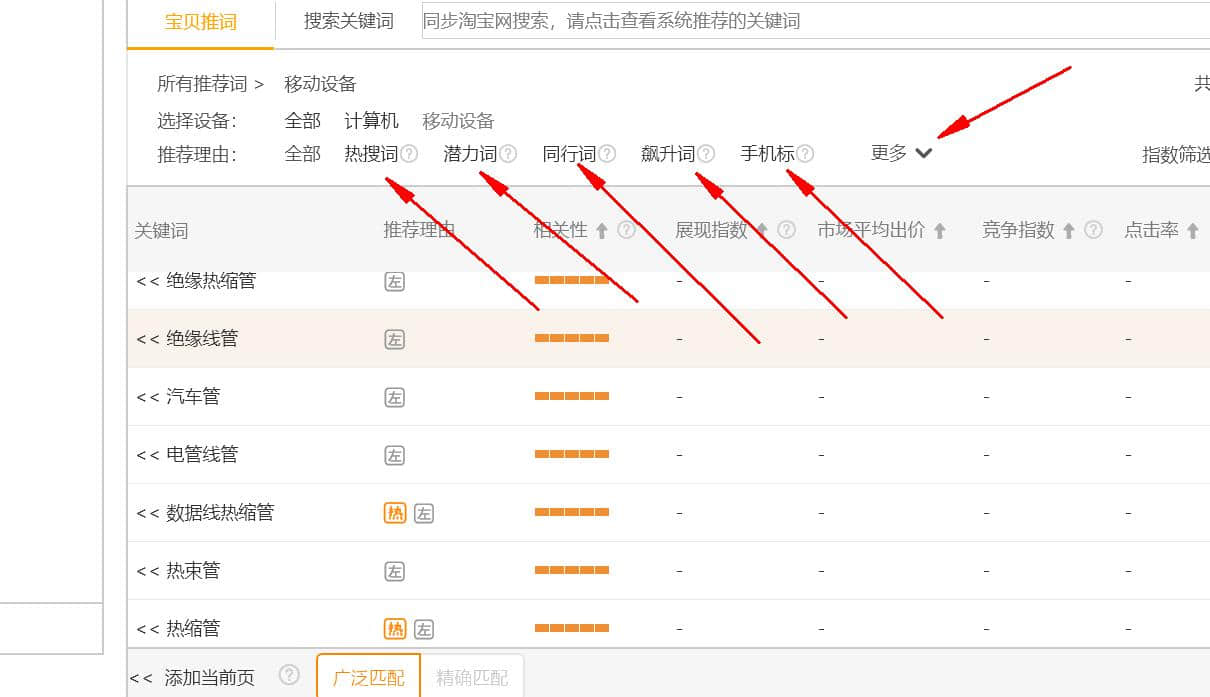Click relevance bar for 热缩管 row
Screen dimensions: 1210x697
coord(572,628)
